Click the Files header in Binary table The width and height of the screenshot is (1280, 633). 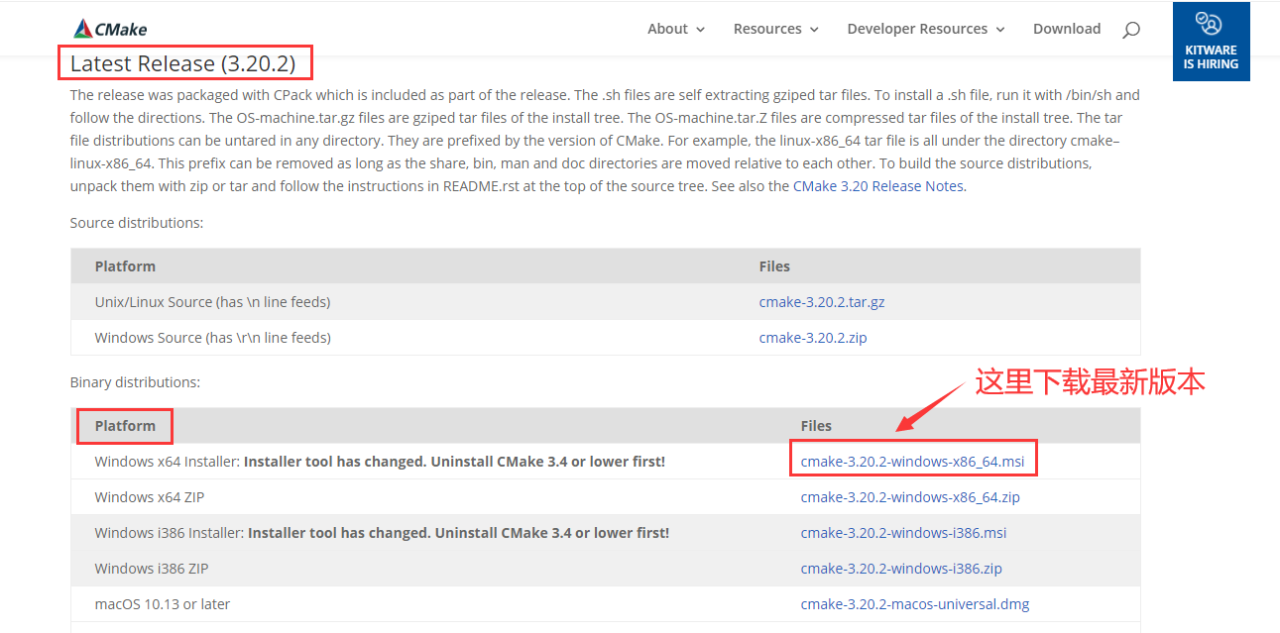(816, 426)
